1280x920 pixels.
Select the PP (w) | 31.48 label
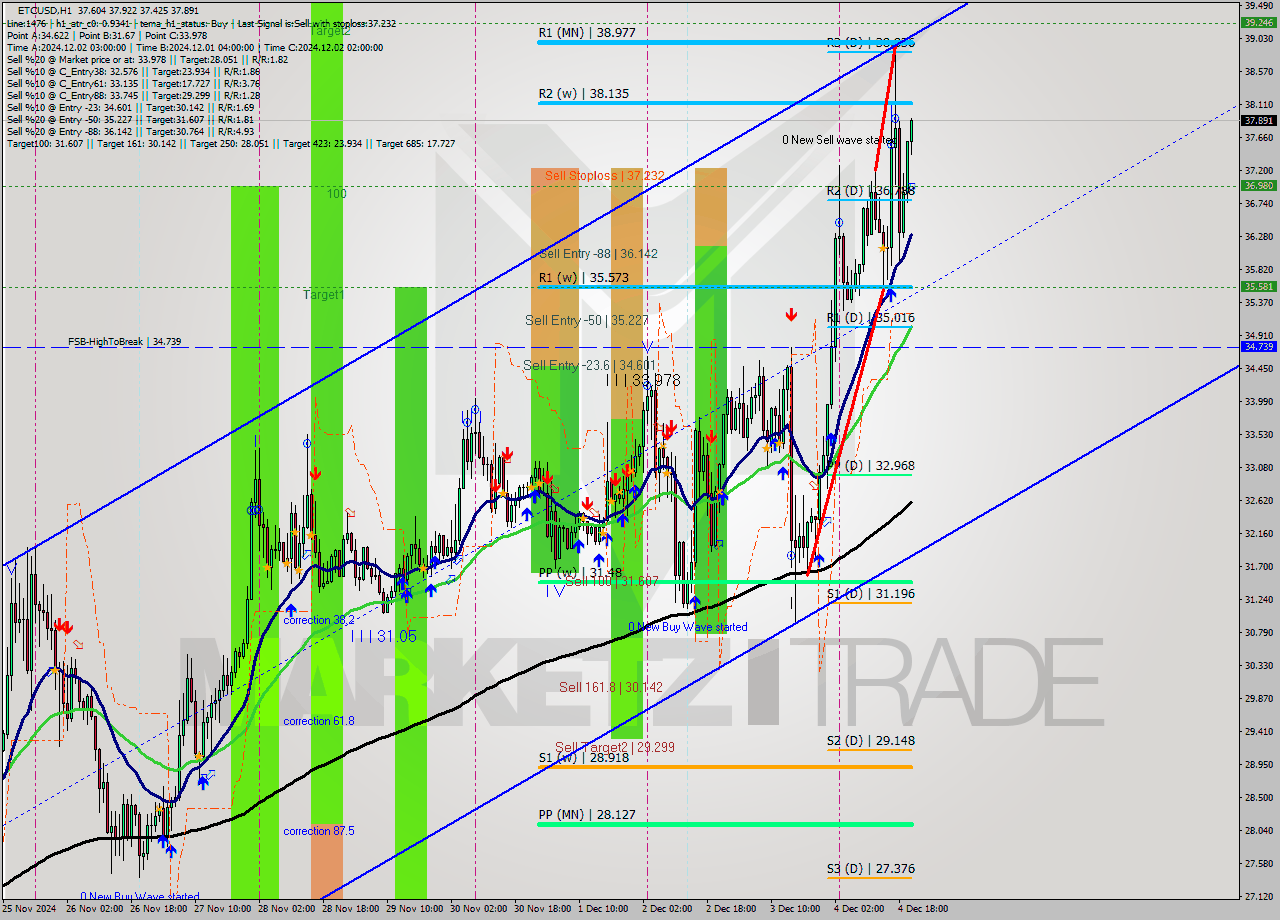(580, 573)
